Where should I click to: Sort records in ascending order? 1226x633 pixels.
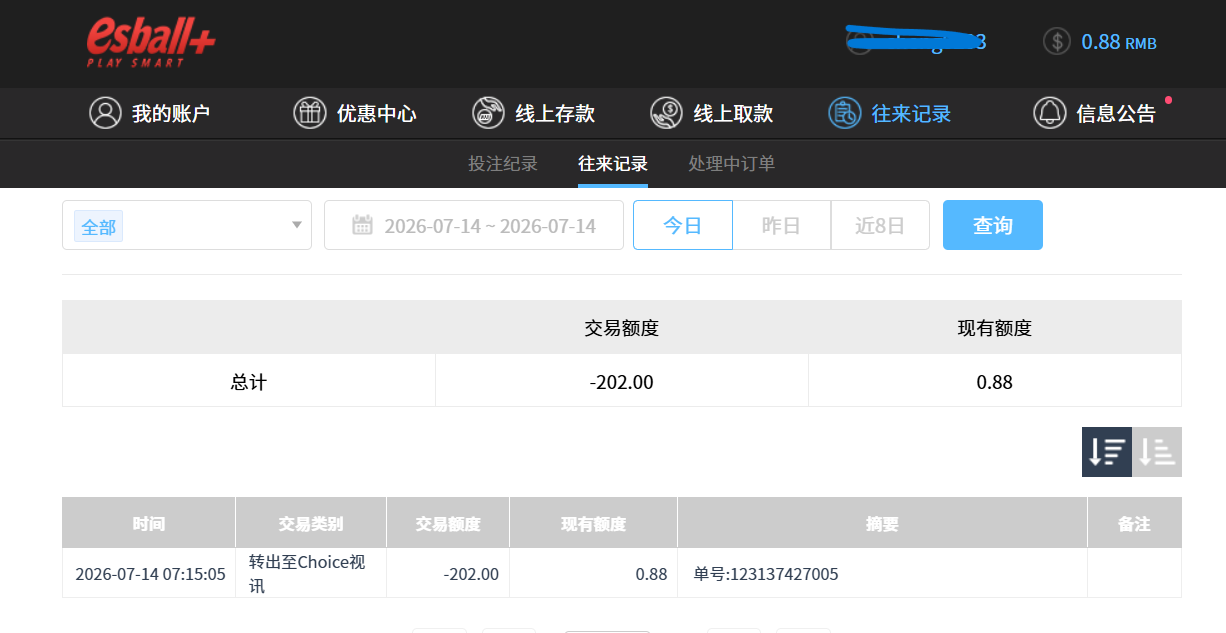coord(1157,452)
